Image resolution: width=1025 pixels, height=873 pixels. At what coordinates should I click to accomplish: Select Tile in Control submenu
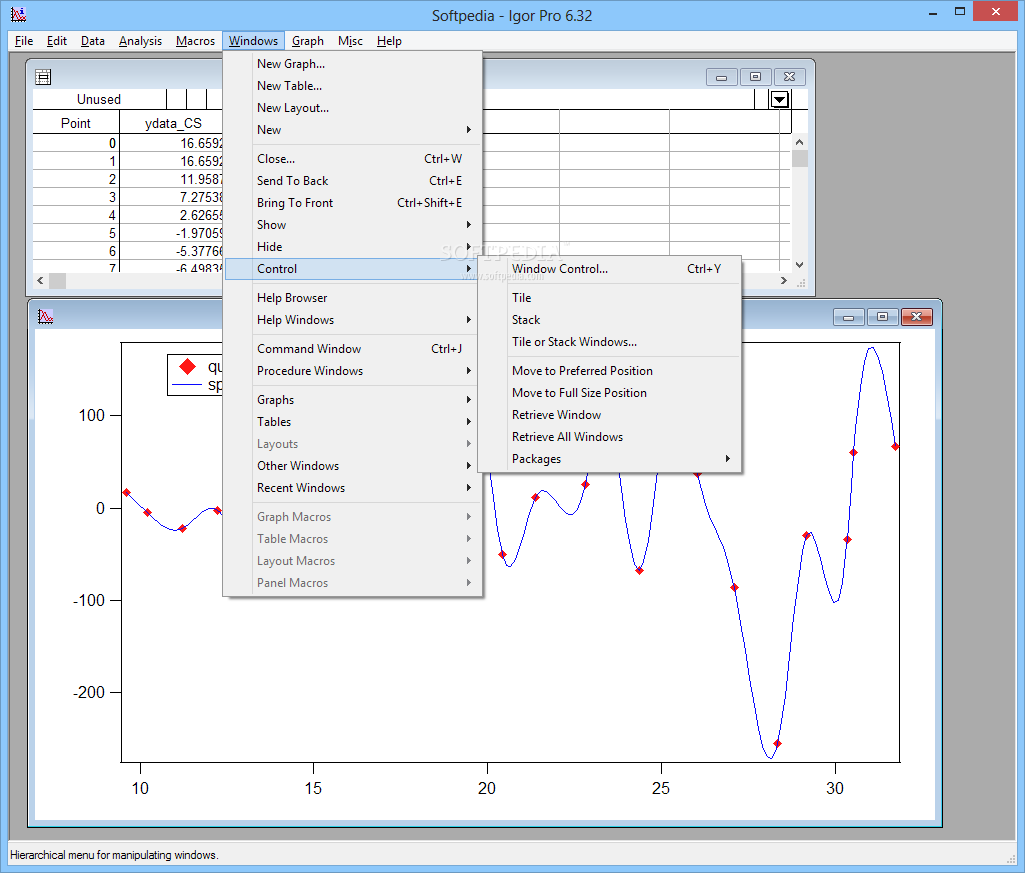click(610, 298)
